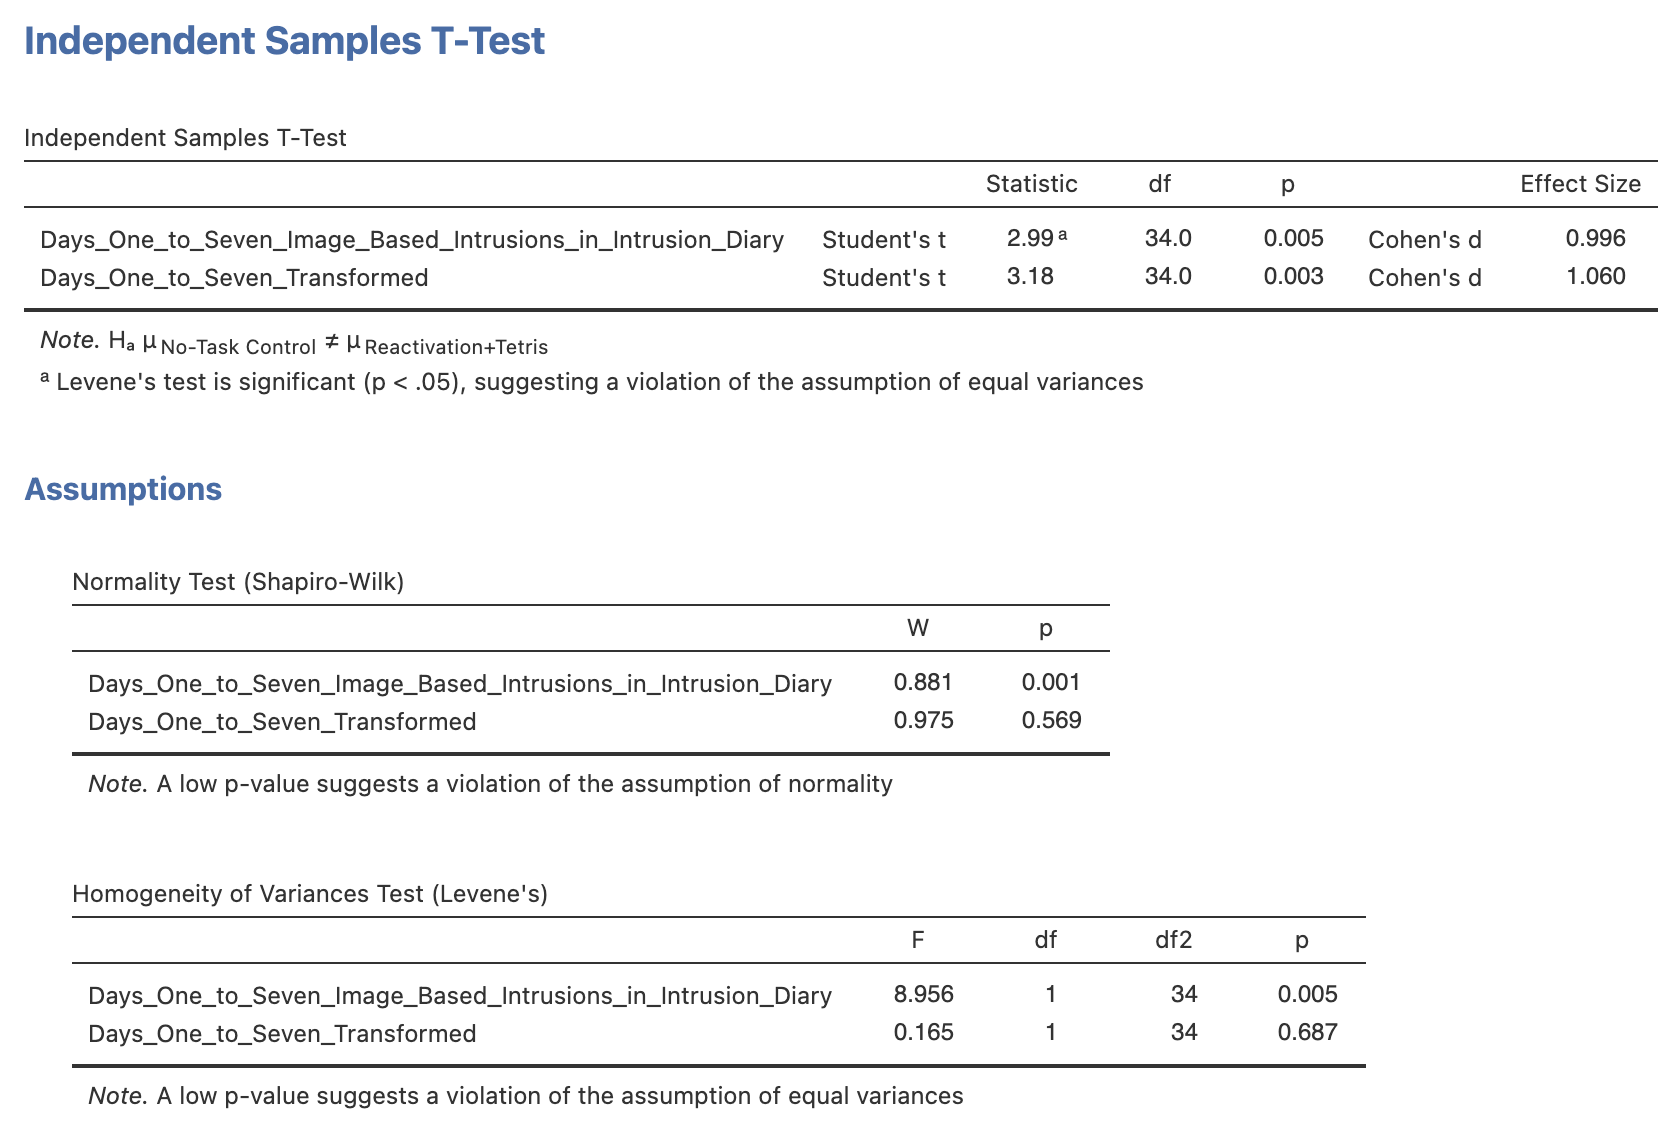
Task: Click the Effect Size column header
Action: (x=1580, y=184)
